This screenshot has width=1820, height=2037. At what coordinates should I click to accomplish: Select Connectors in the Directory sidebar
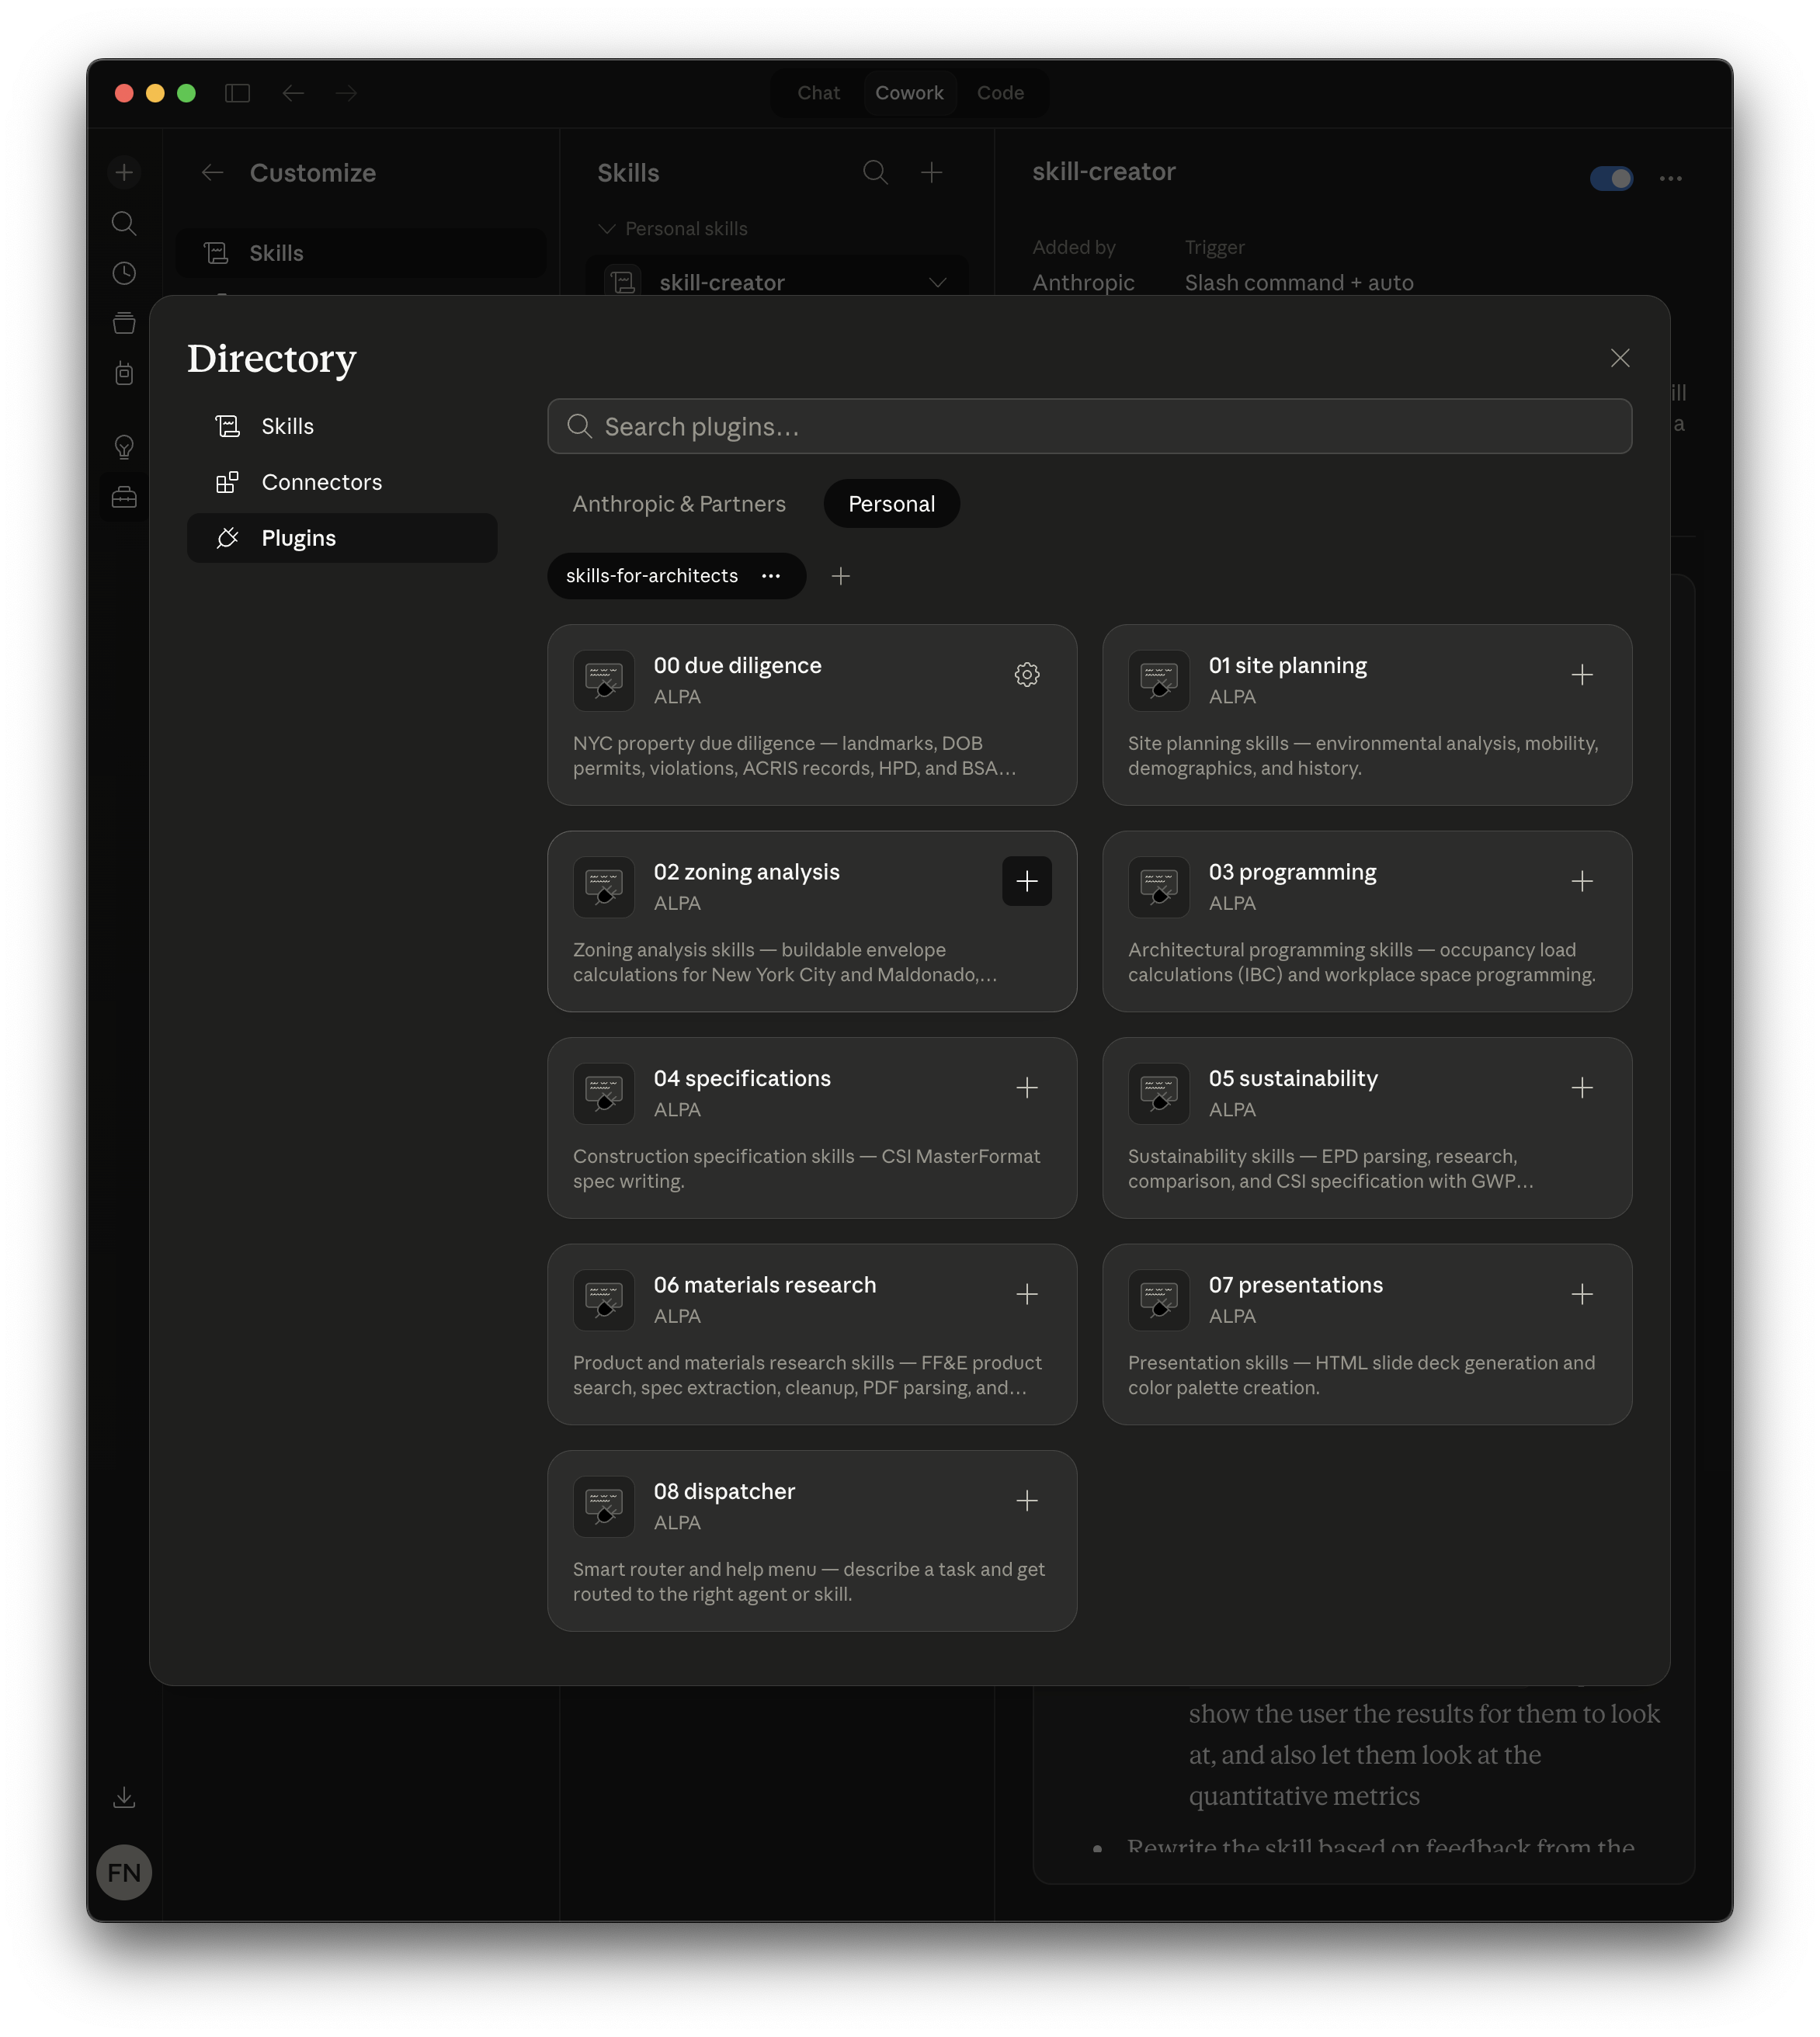(x=322, y=481)
